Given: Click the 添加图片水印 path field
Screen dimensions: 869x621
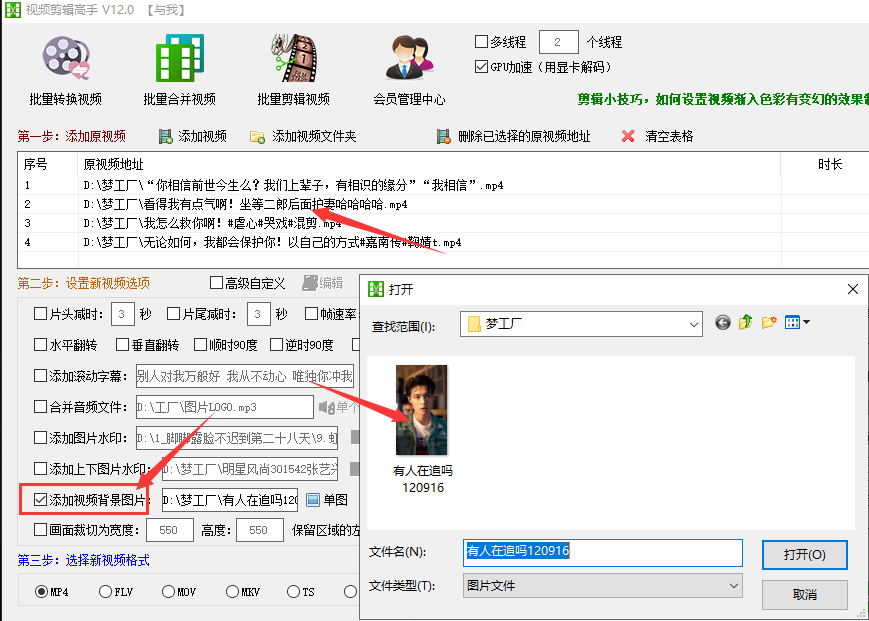Looking at the screenshot, I should coord(237,438).
